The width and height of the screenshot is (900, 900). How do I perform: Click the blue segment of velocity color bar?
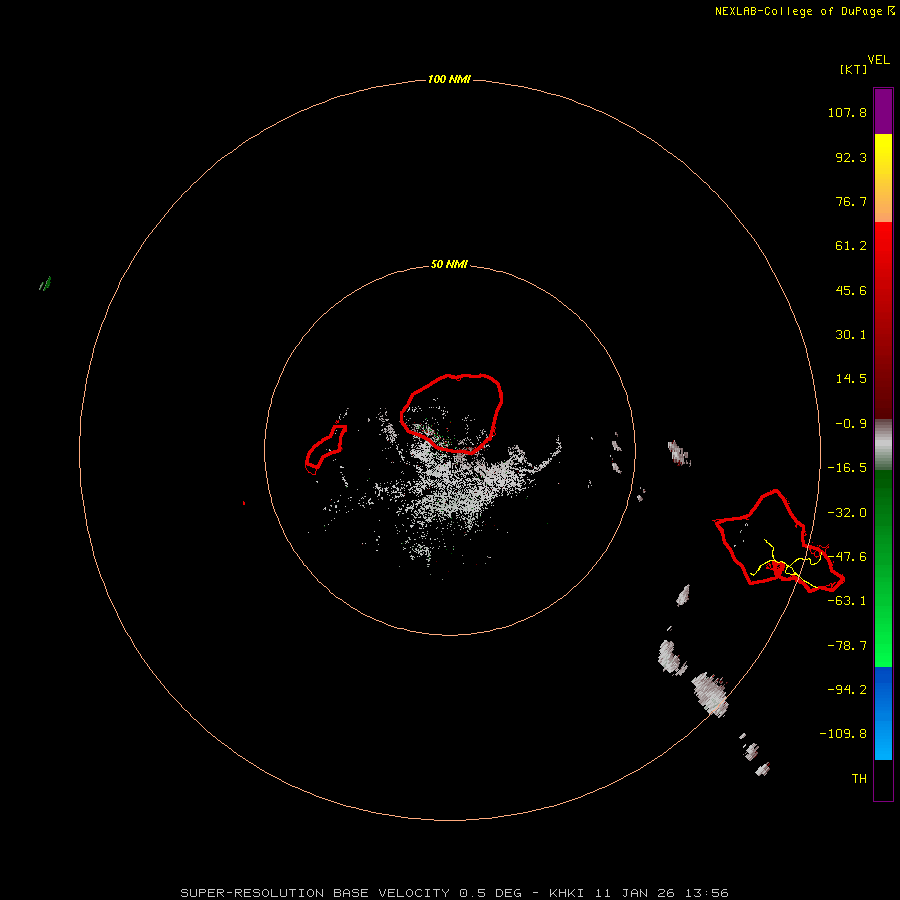(x=883, y=713)
